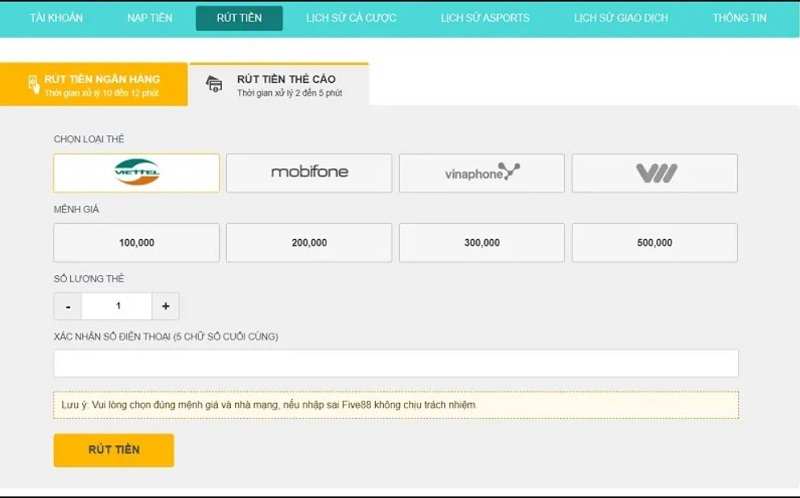Pick the 300,000 denomination option
Viewport: 800px width, 498px height.
481,243
